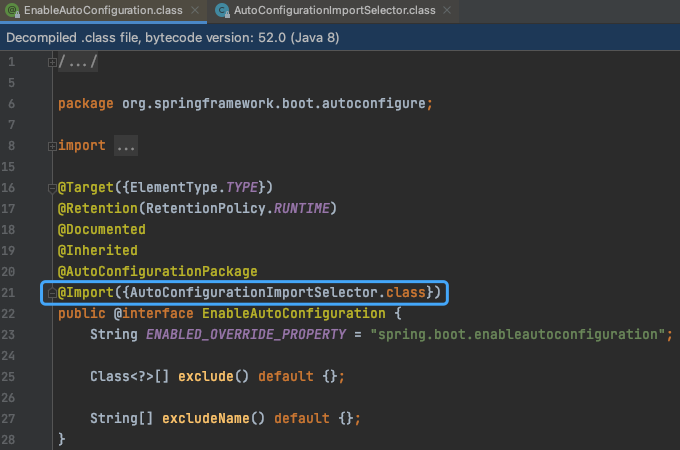
Task: Click the @Documented annotation
Action: tap(102, 229)
